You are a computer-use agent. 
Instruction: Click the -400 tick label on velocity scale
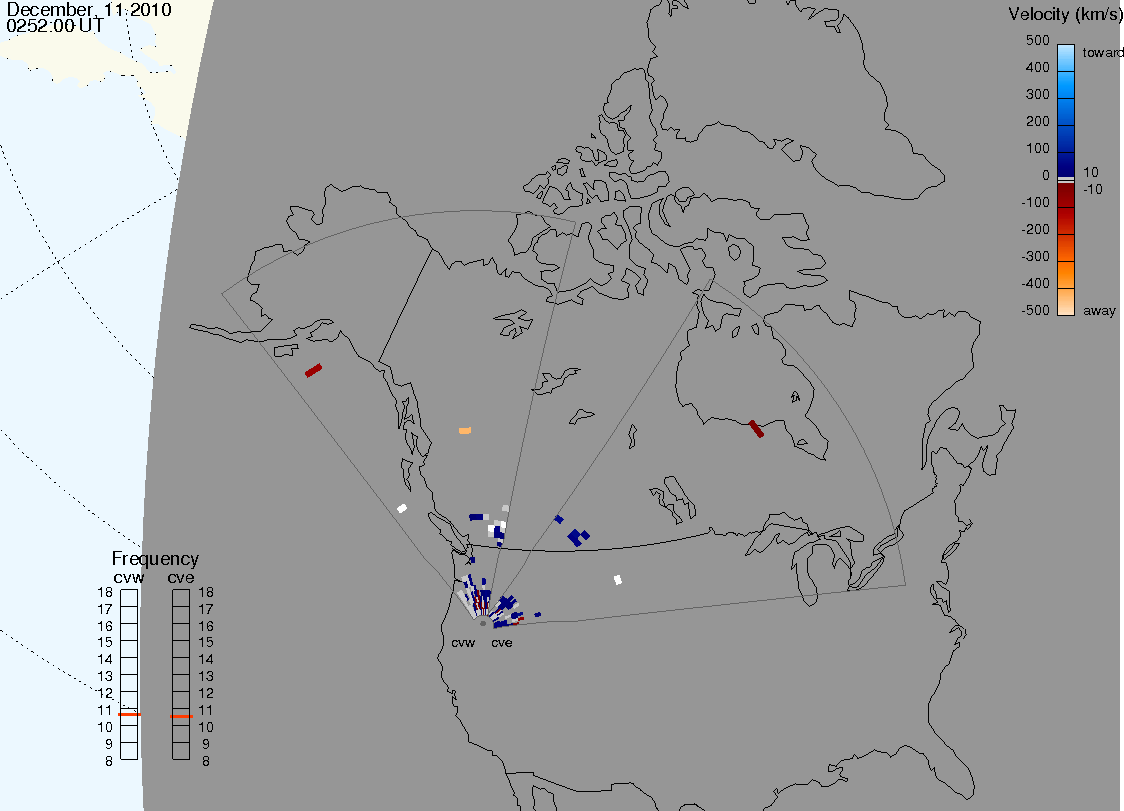[1035, 283]
